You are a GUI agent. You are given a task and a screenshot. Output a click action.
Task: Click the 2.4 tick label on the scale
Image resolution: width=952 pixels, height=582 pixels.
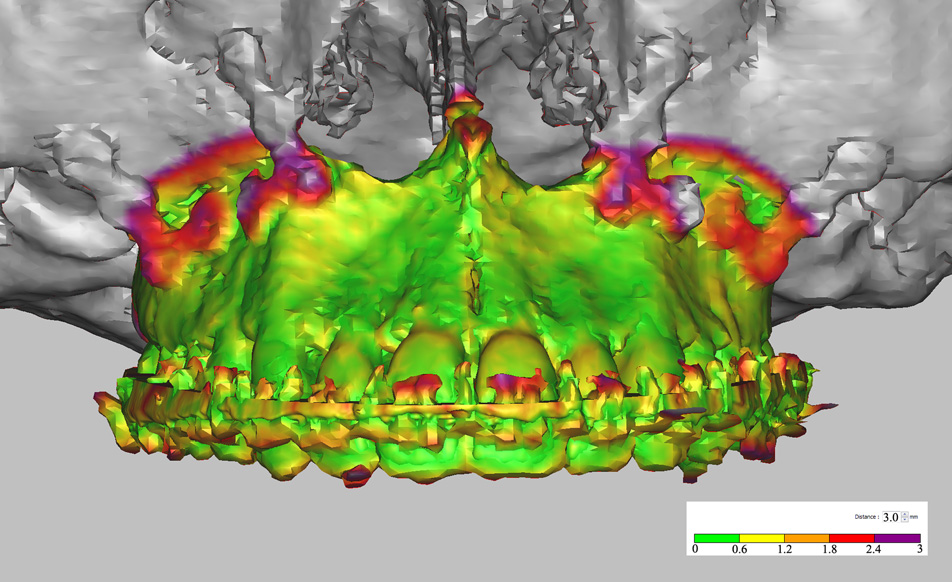[x=875, y=549]
